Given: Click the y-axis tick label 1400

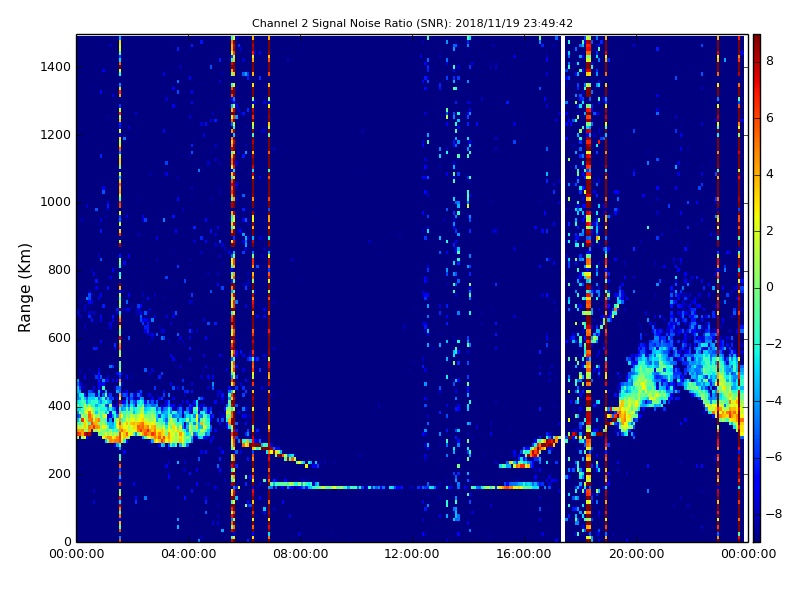Looking at the screenshot, I should (56, 67).
